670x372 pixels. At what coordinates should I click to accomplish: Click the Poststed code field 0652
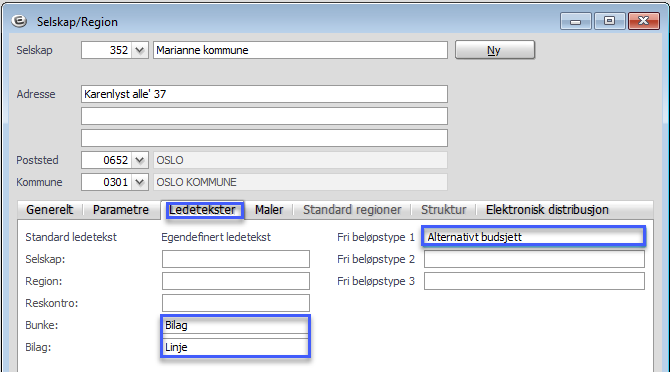[x=106, y=160]
